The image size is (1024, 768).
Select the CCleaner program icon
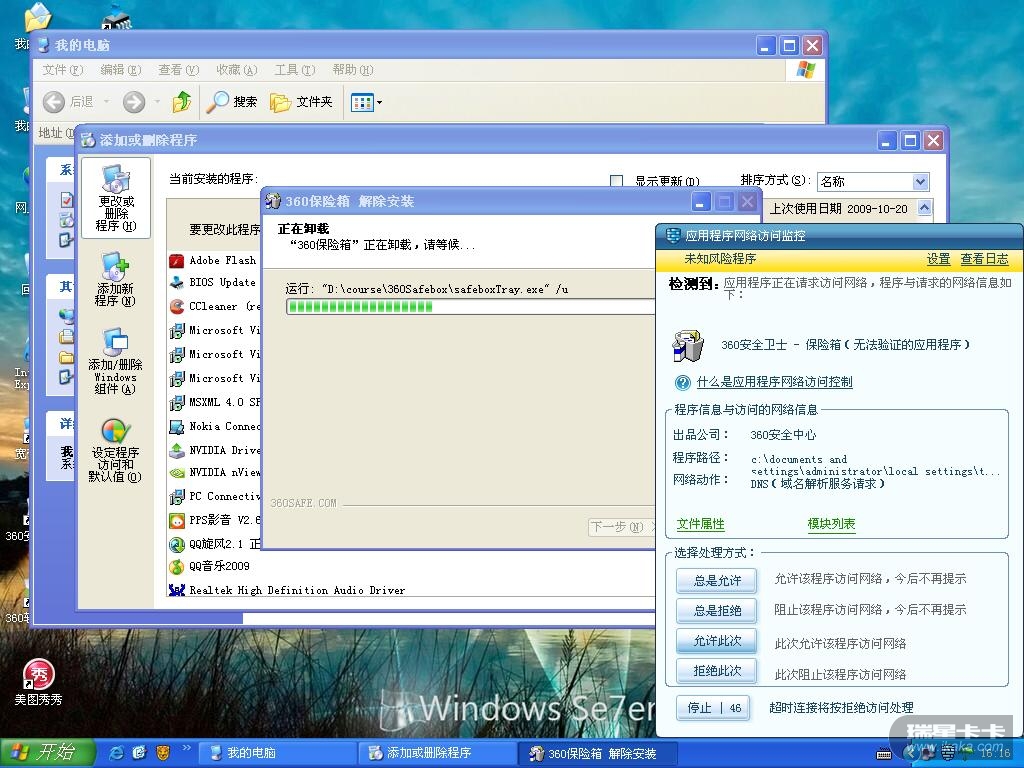point(176,306)
